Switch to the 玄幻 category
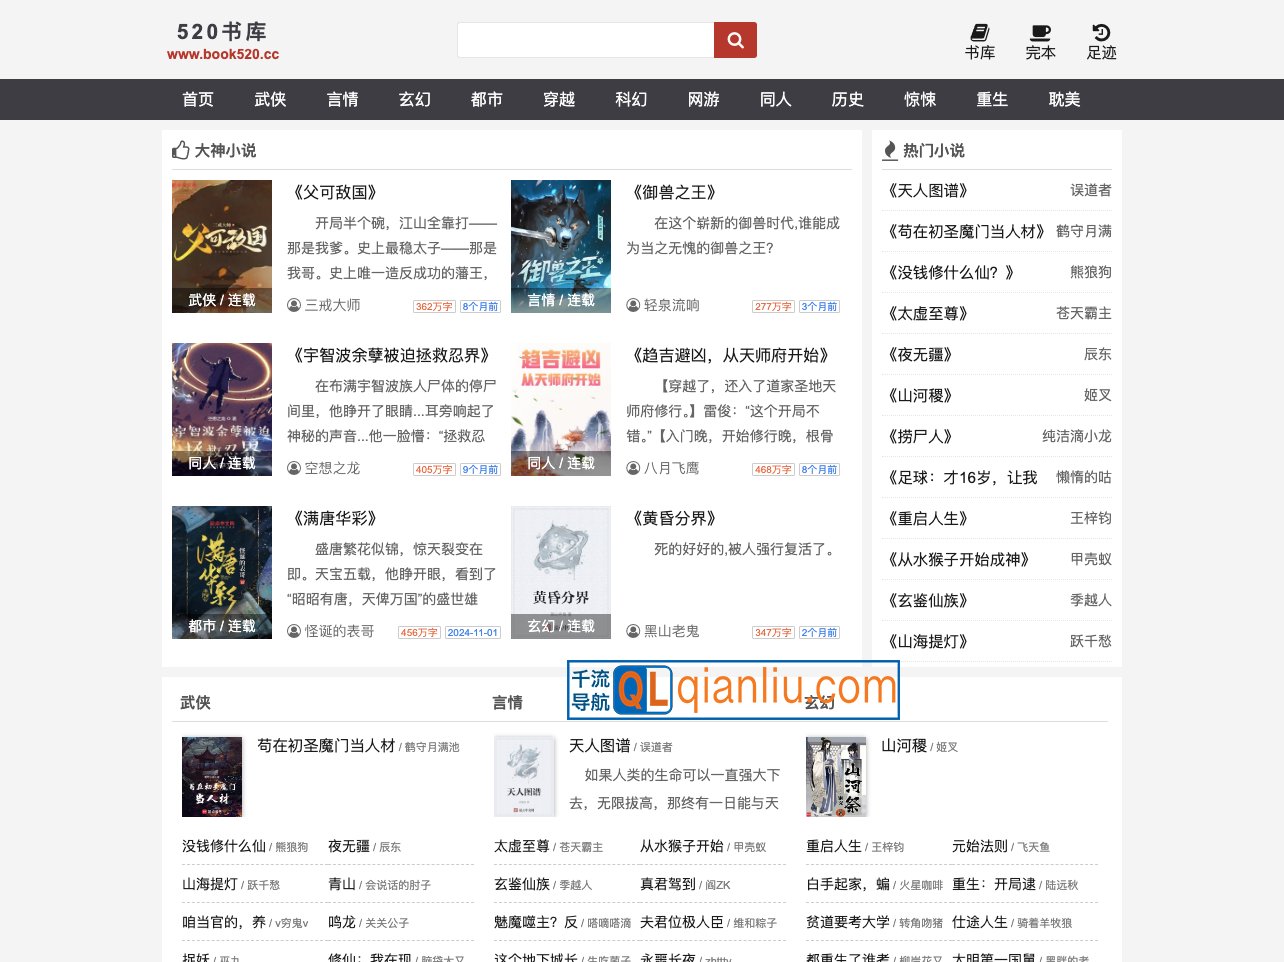1284x962 pixels. tap(414, 99)
